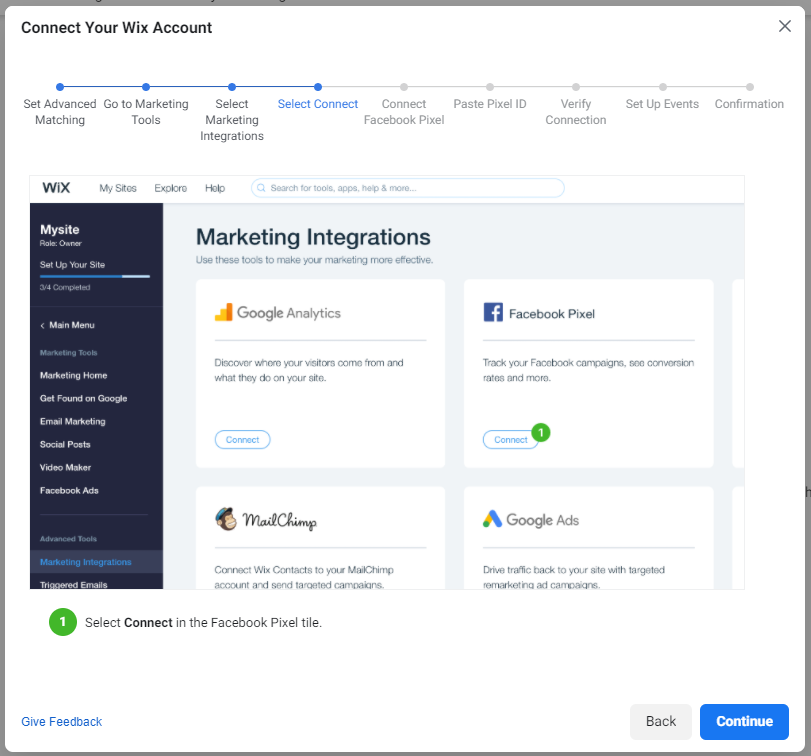Click the Confirmation step dot

click(749, 87)
